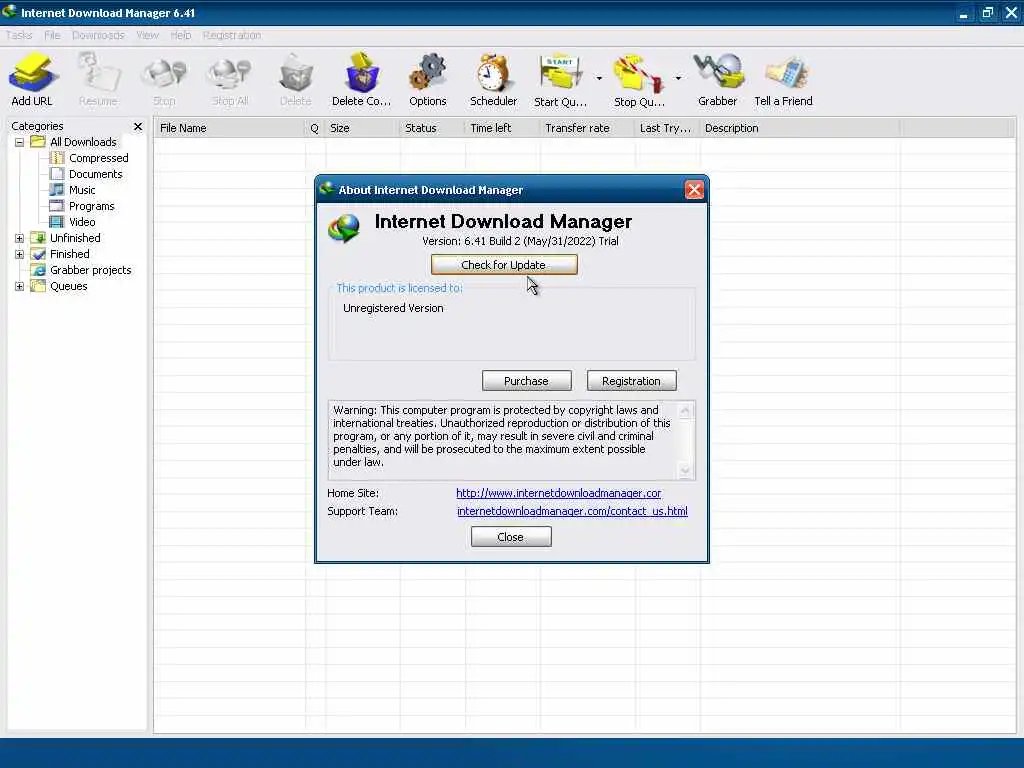The height and width of the screenshot is (768, 1024).
Task: Click the warning text scroll up arrow
Action: point(685,410)
